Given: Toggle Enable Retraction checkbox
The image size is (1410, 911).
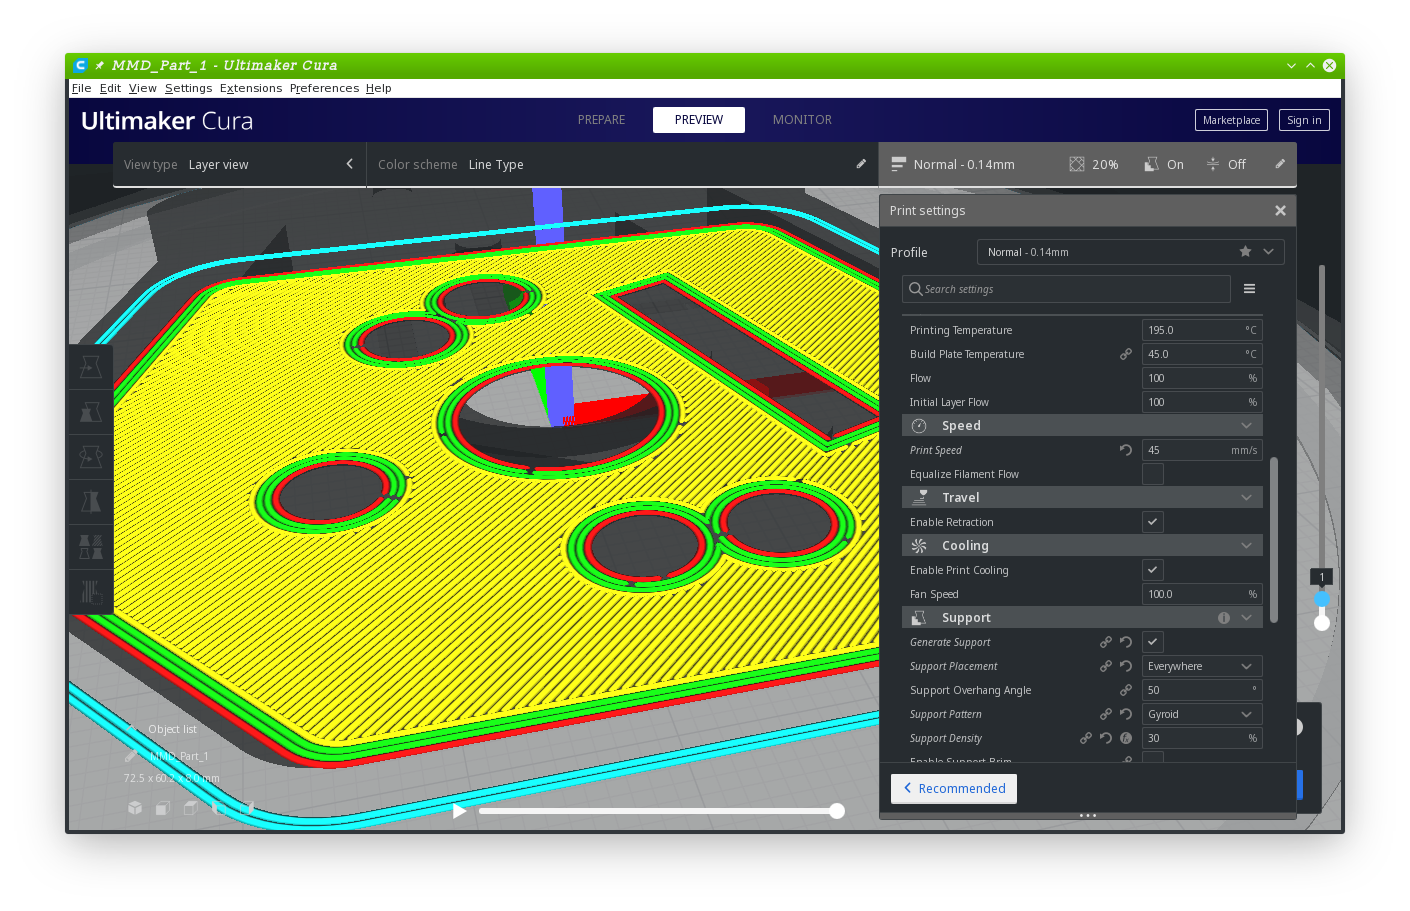Looking at the screenshot, I should pyautogui.click(x=1153, y=522).
